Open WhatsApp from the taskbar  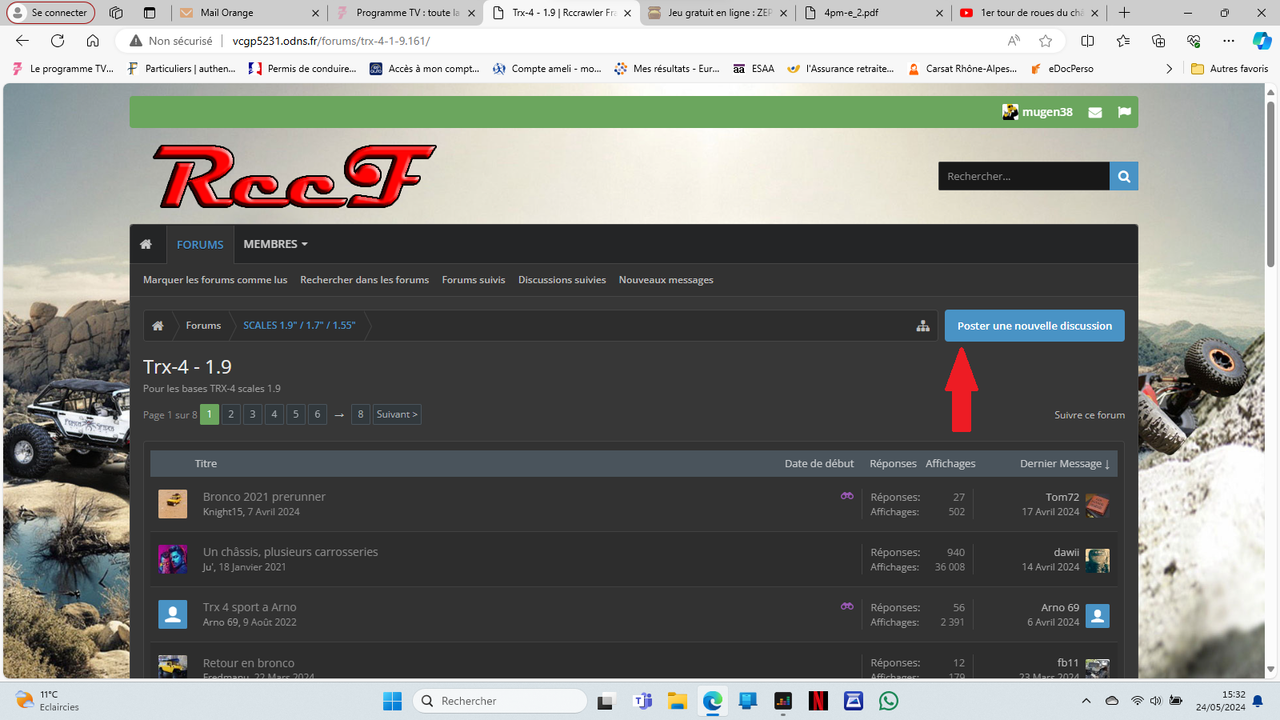pos(888,701)
